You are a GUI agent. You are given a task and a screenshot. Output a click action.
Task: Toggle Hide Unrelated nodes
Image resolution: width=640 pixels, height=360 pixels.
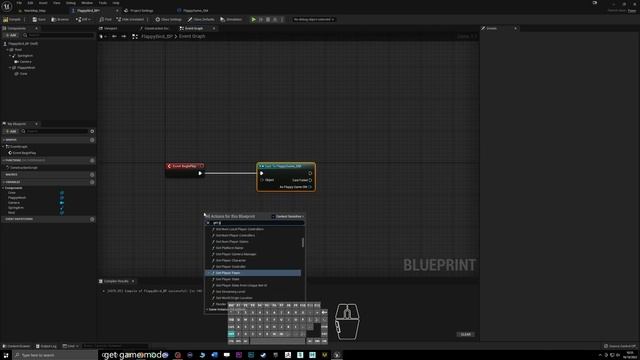click(130, 19)
